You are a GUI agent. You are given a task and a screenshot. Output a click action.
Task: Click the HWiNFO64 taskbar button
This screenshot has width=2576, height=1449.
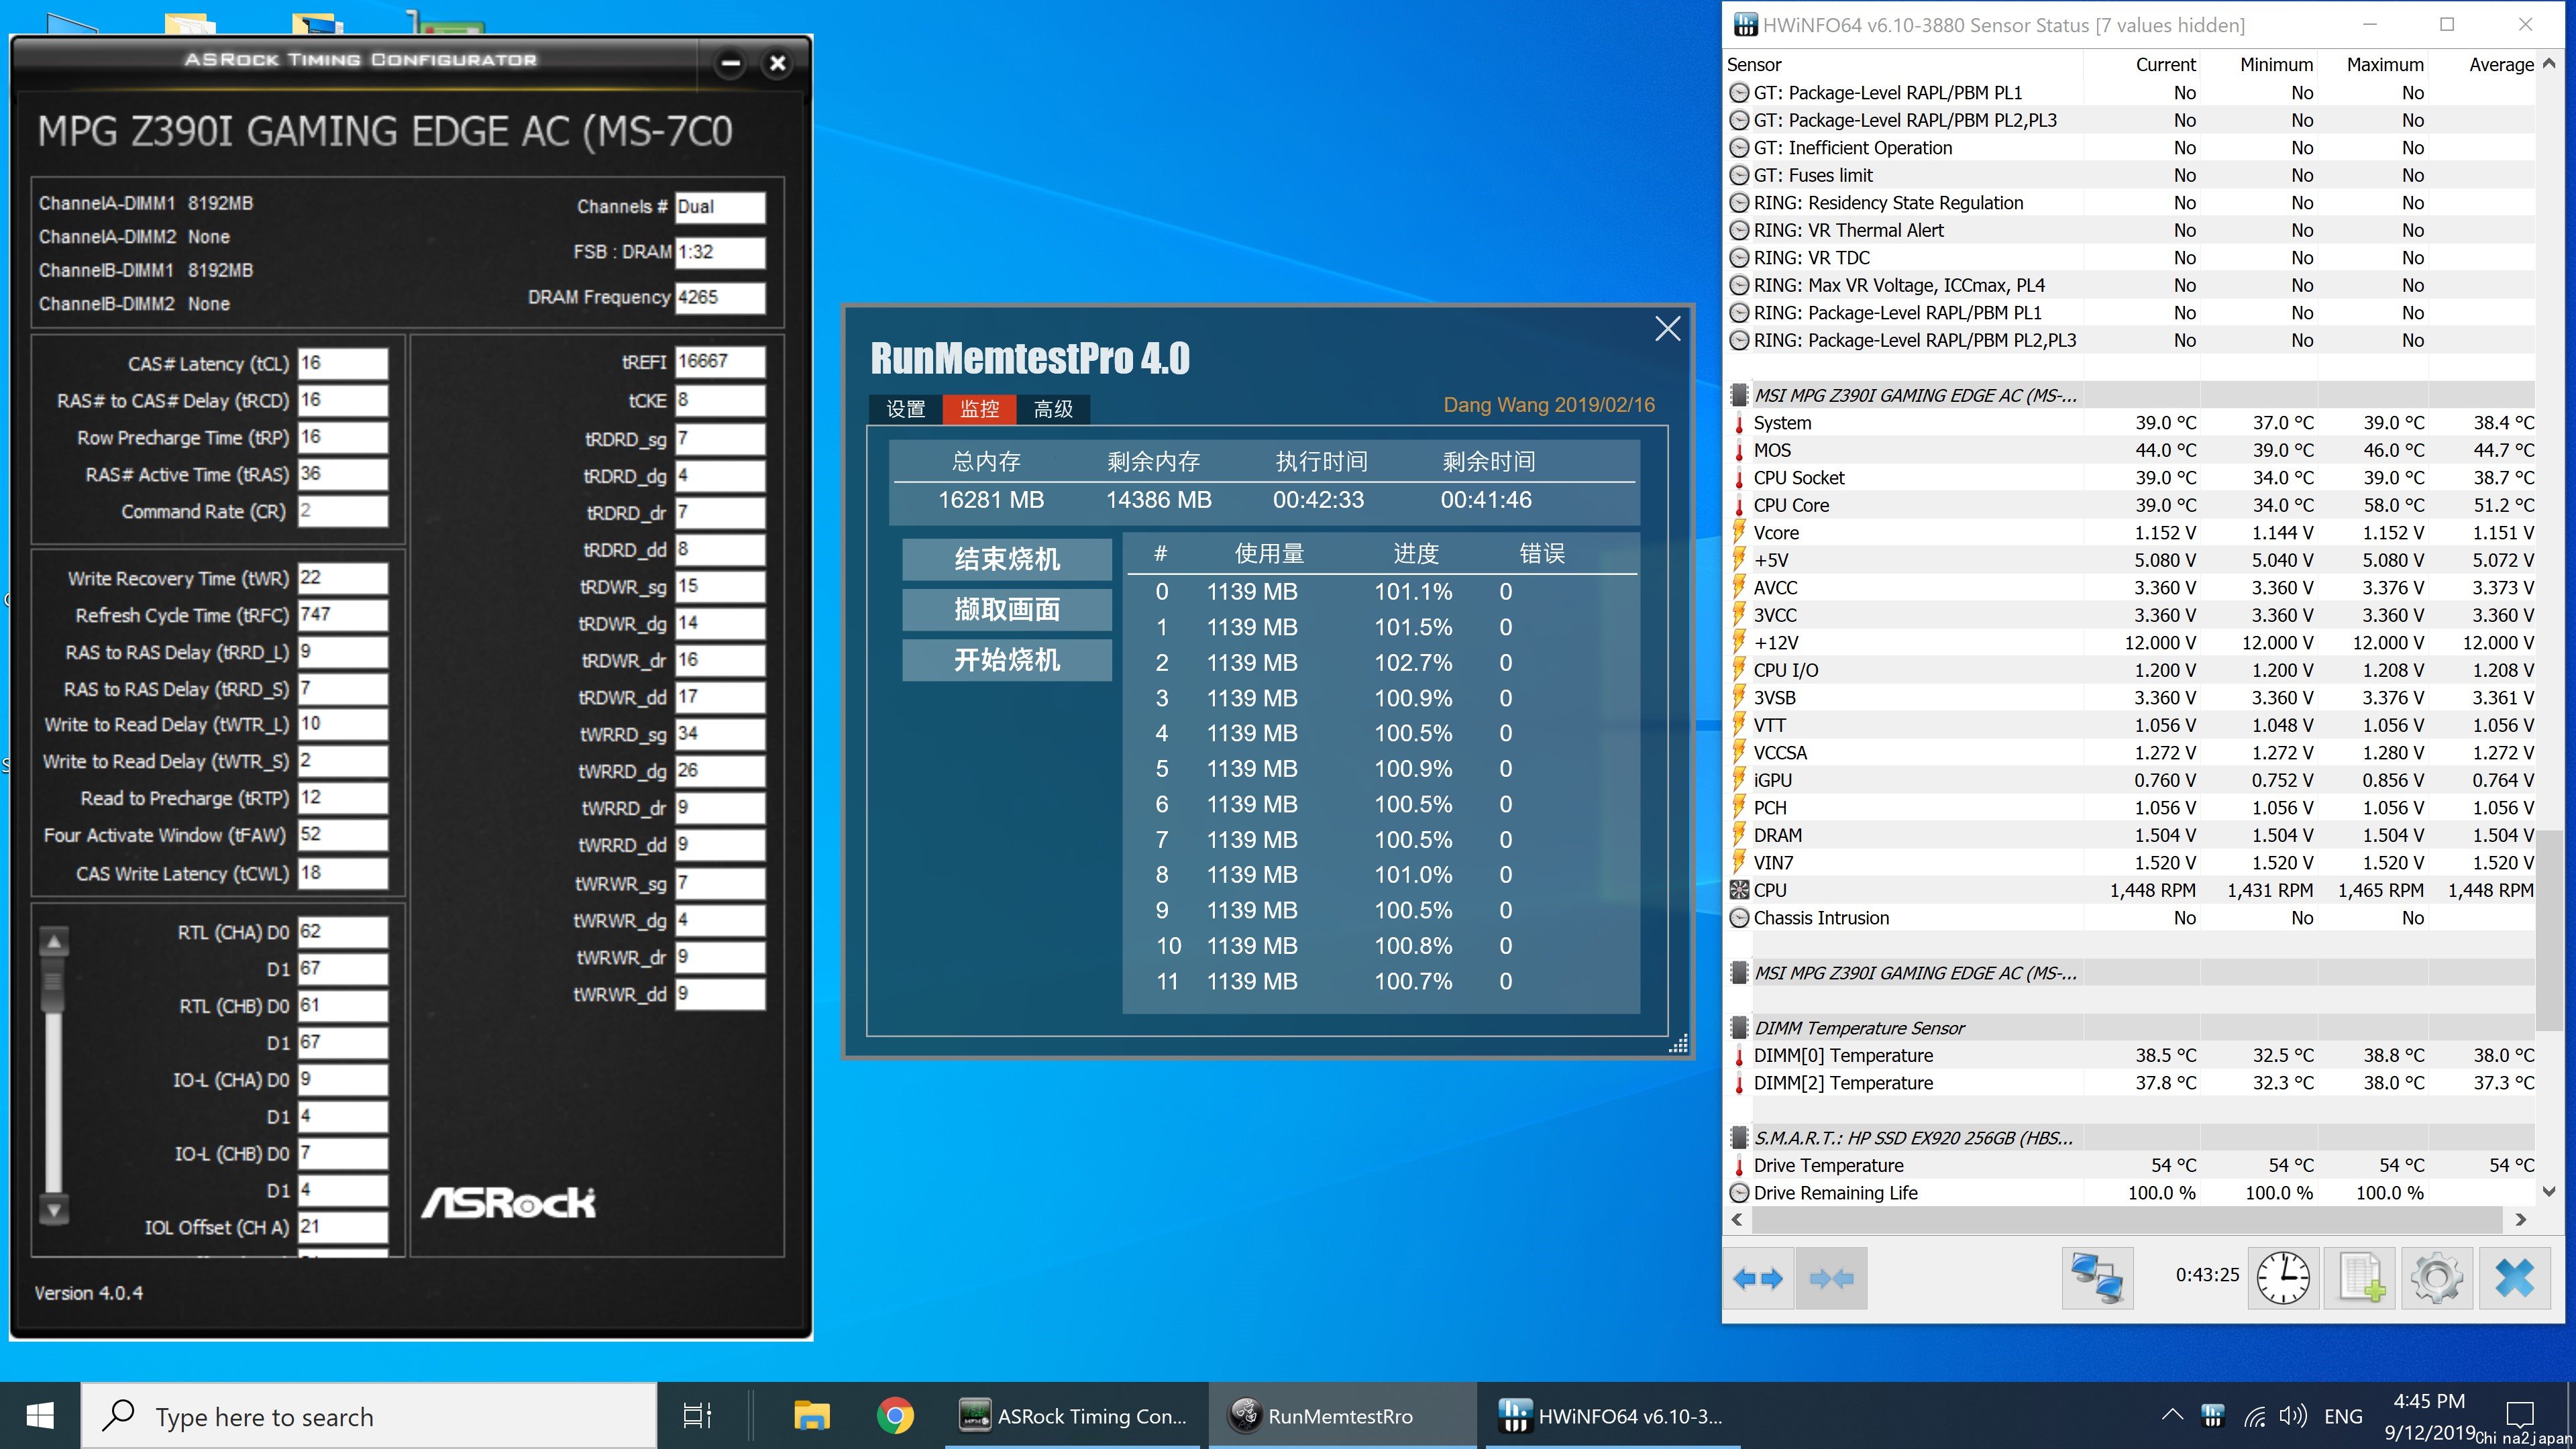click(1612, 1416)
